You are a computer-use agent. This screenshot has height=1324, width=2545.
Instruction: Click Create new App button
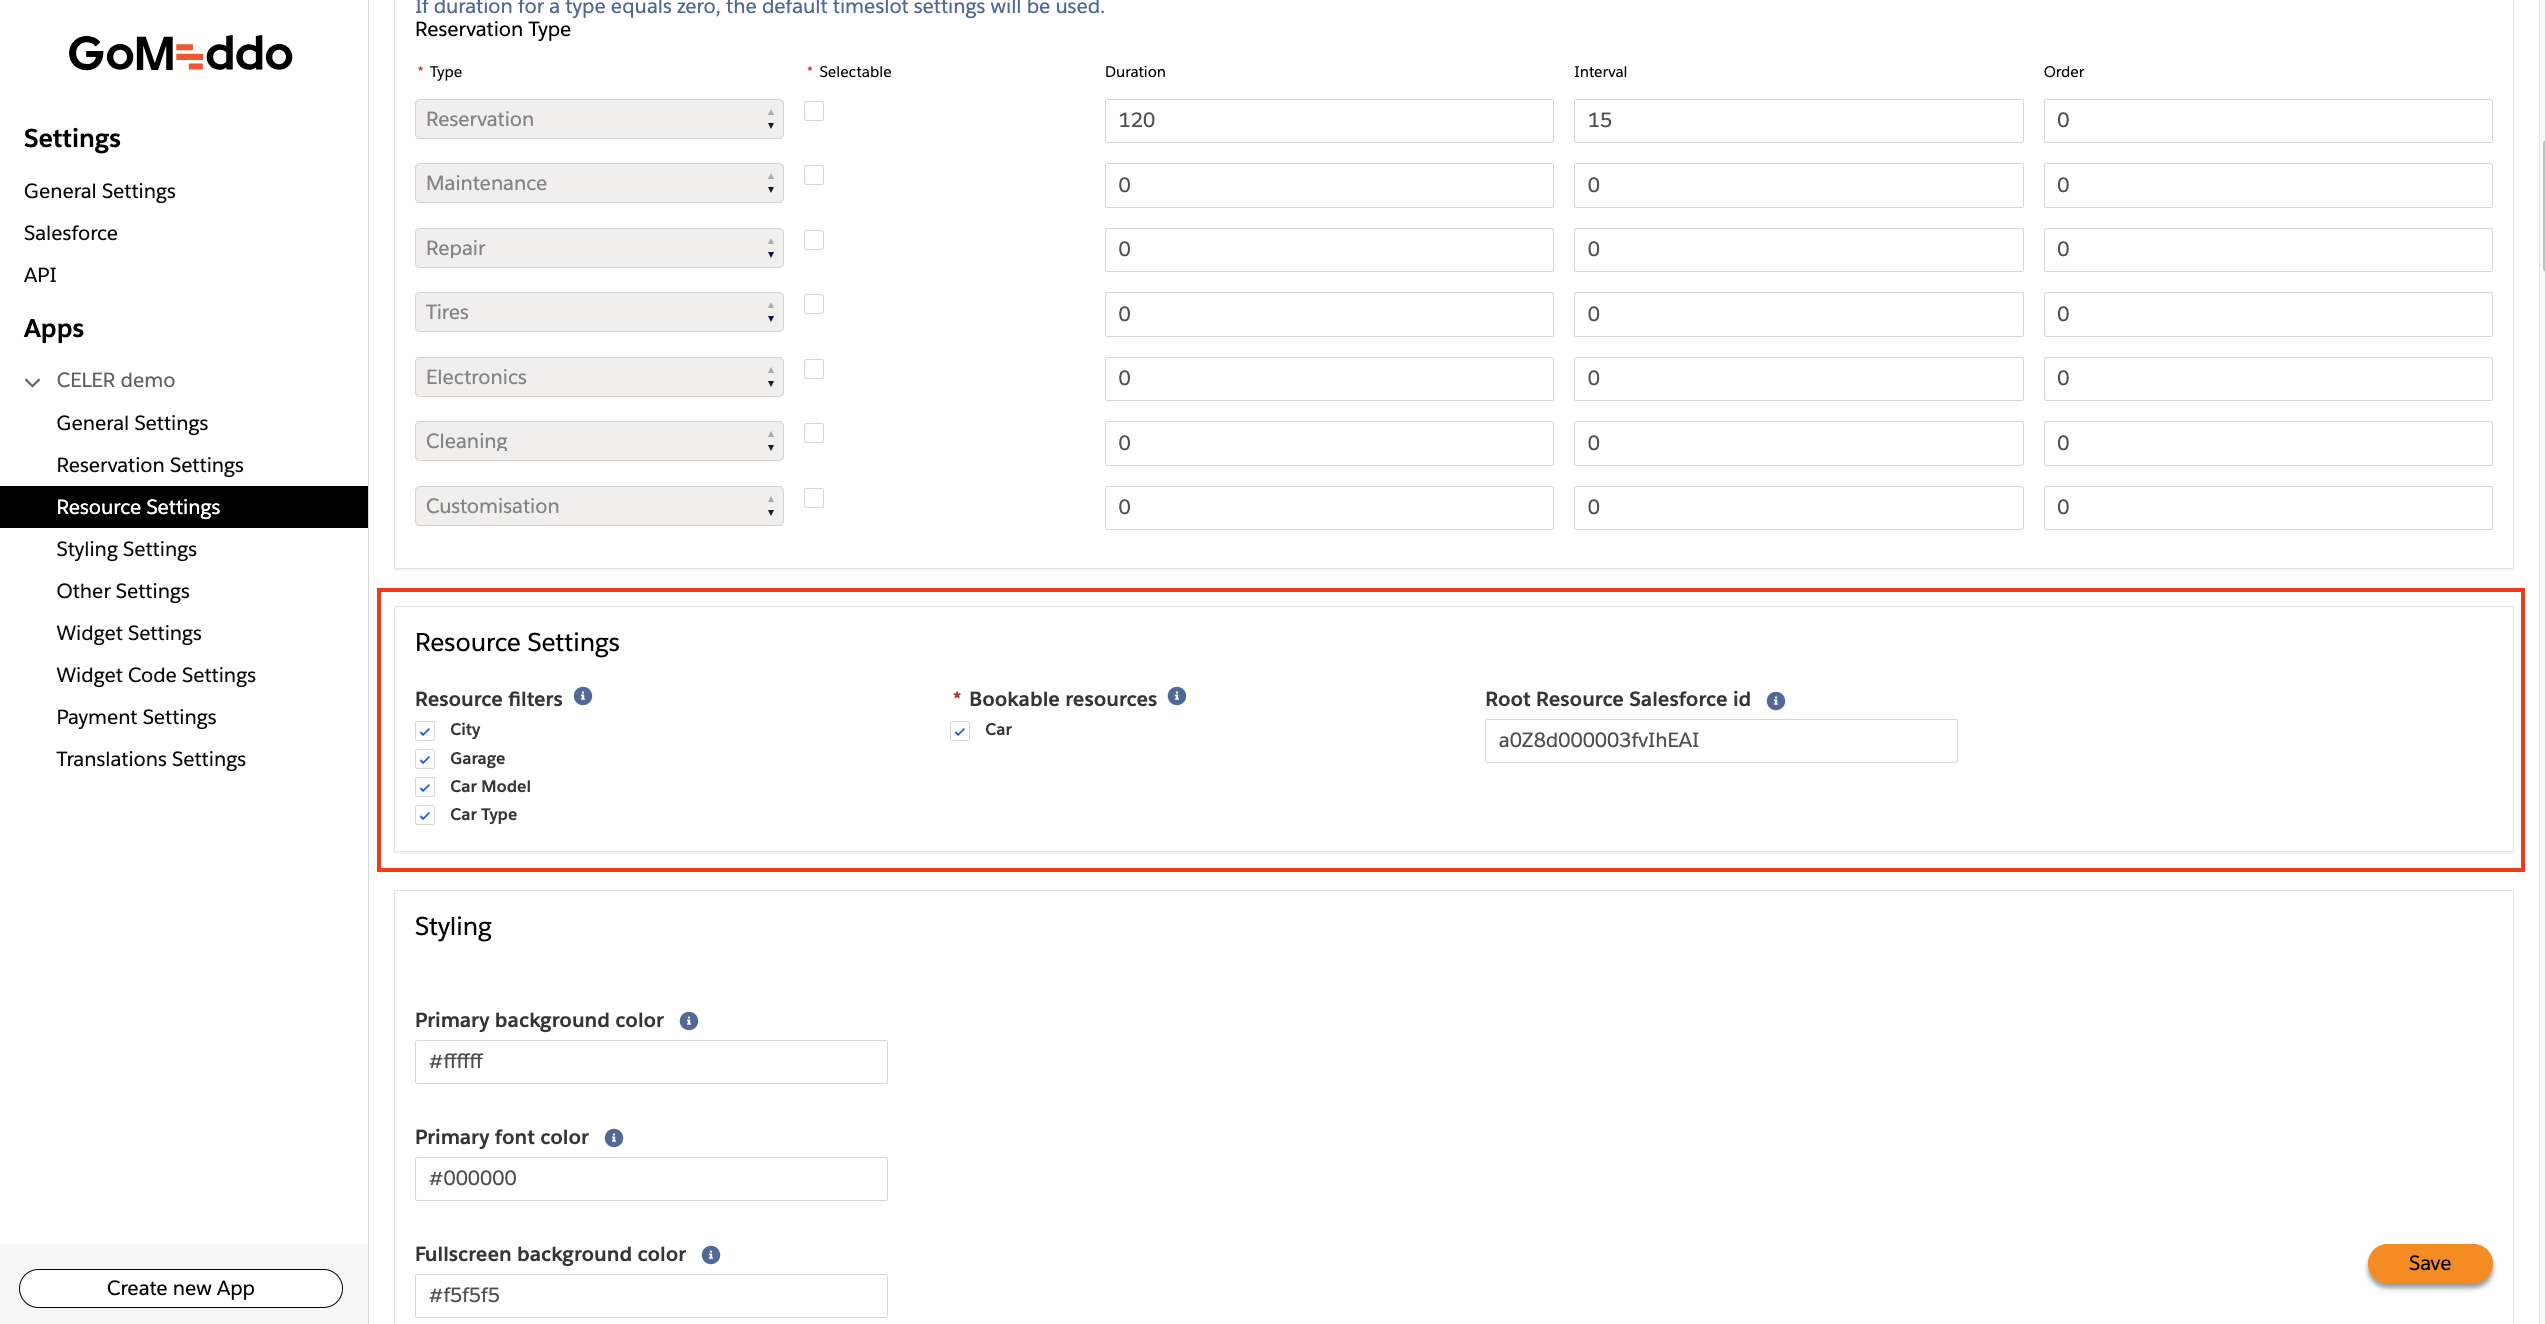click(180, 1288)
